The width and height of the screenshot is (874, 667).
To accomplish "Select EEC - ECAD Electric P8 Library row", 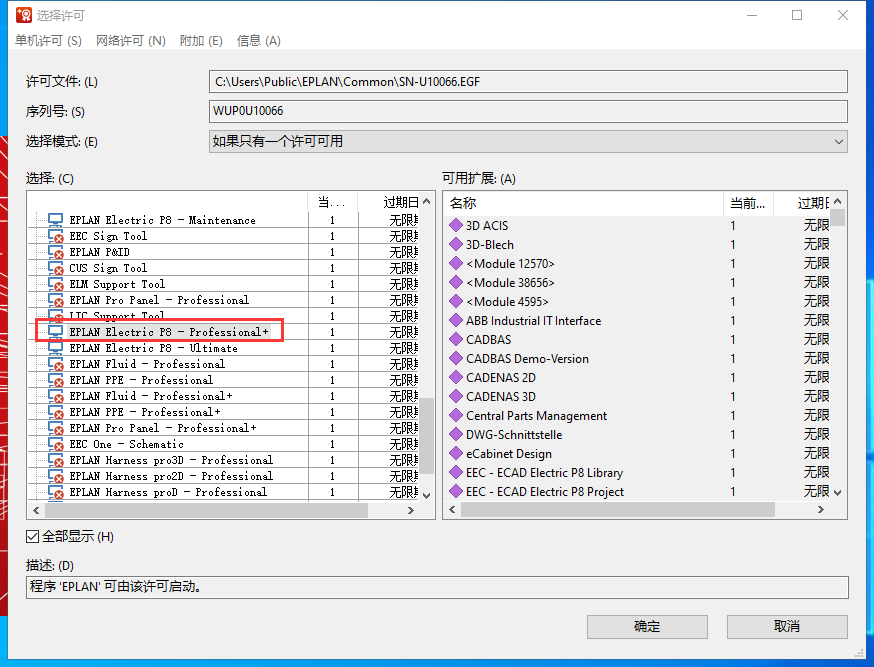I will coord(637,473).
